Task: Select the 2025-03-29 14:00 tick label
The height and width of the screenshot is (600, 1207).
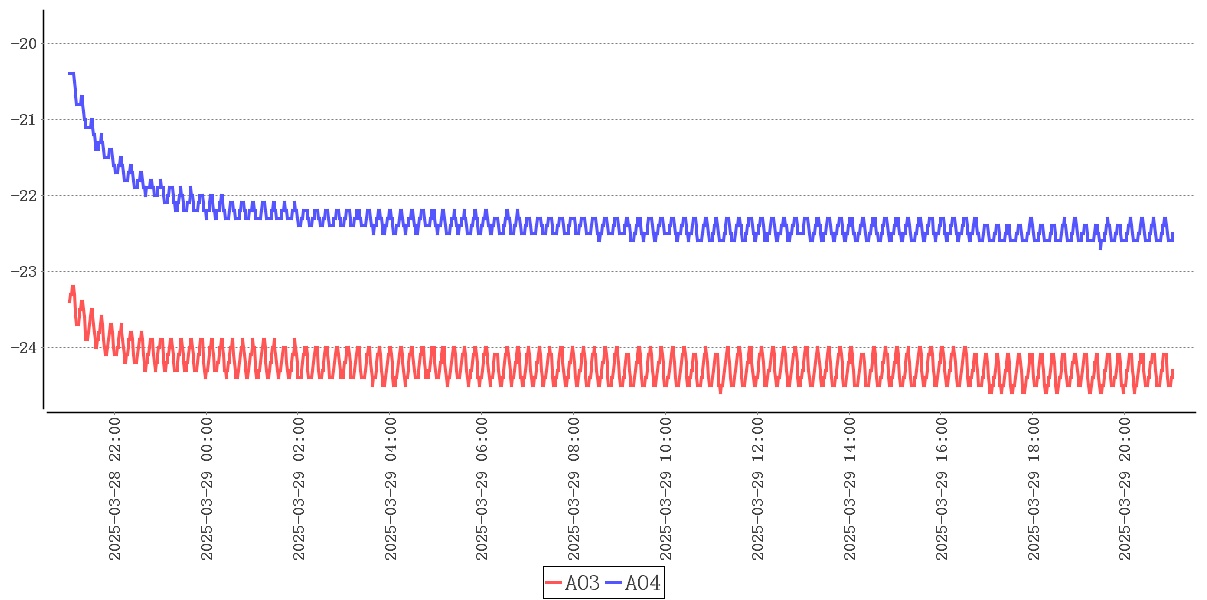Action: click(x=850, y=490)
